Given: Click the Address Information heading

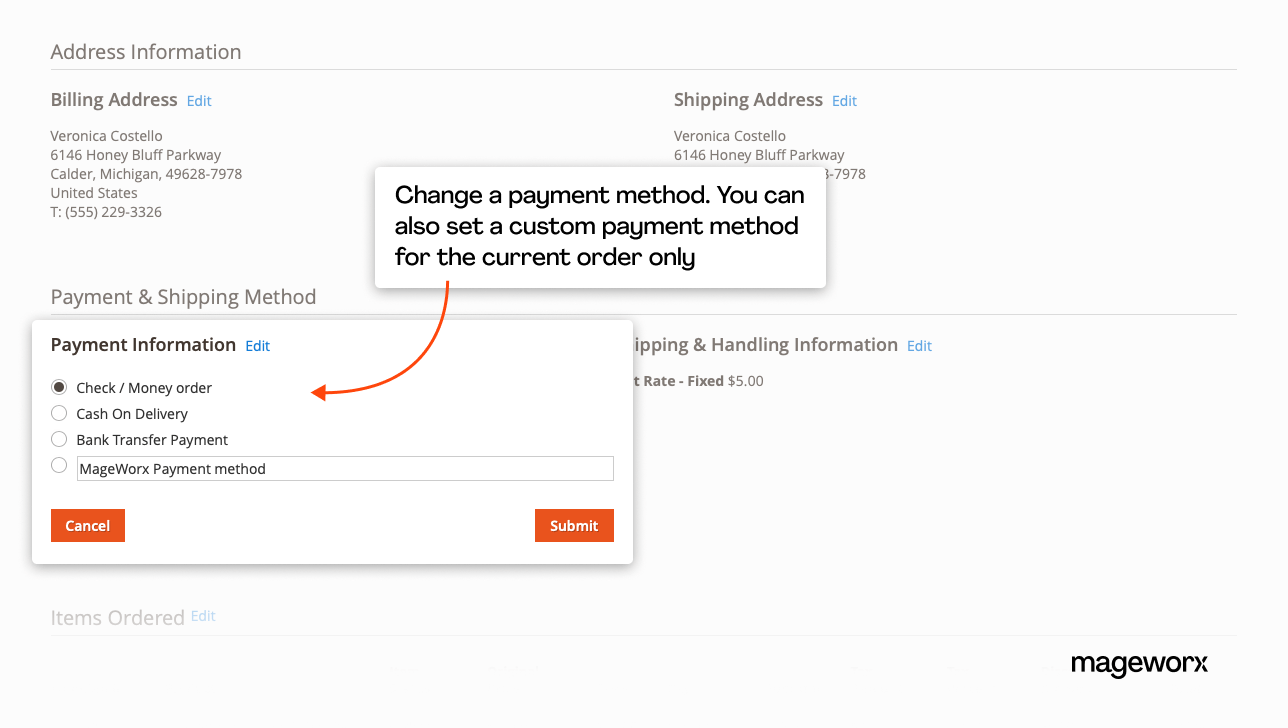Looking at the screenshot, I should [x=145, y=51].
